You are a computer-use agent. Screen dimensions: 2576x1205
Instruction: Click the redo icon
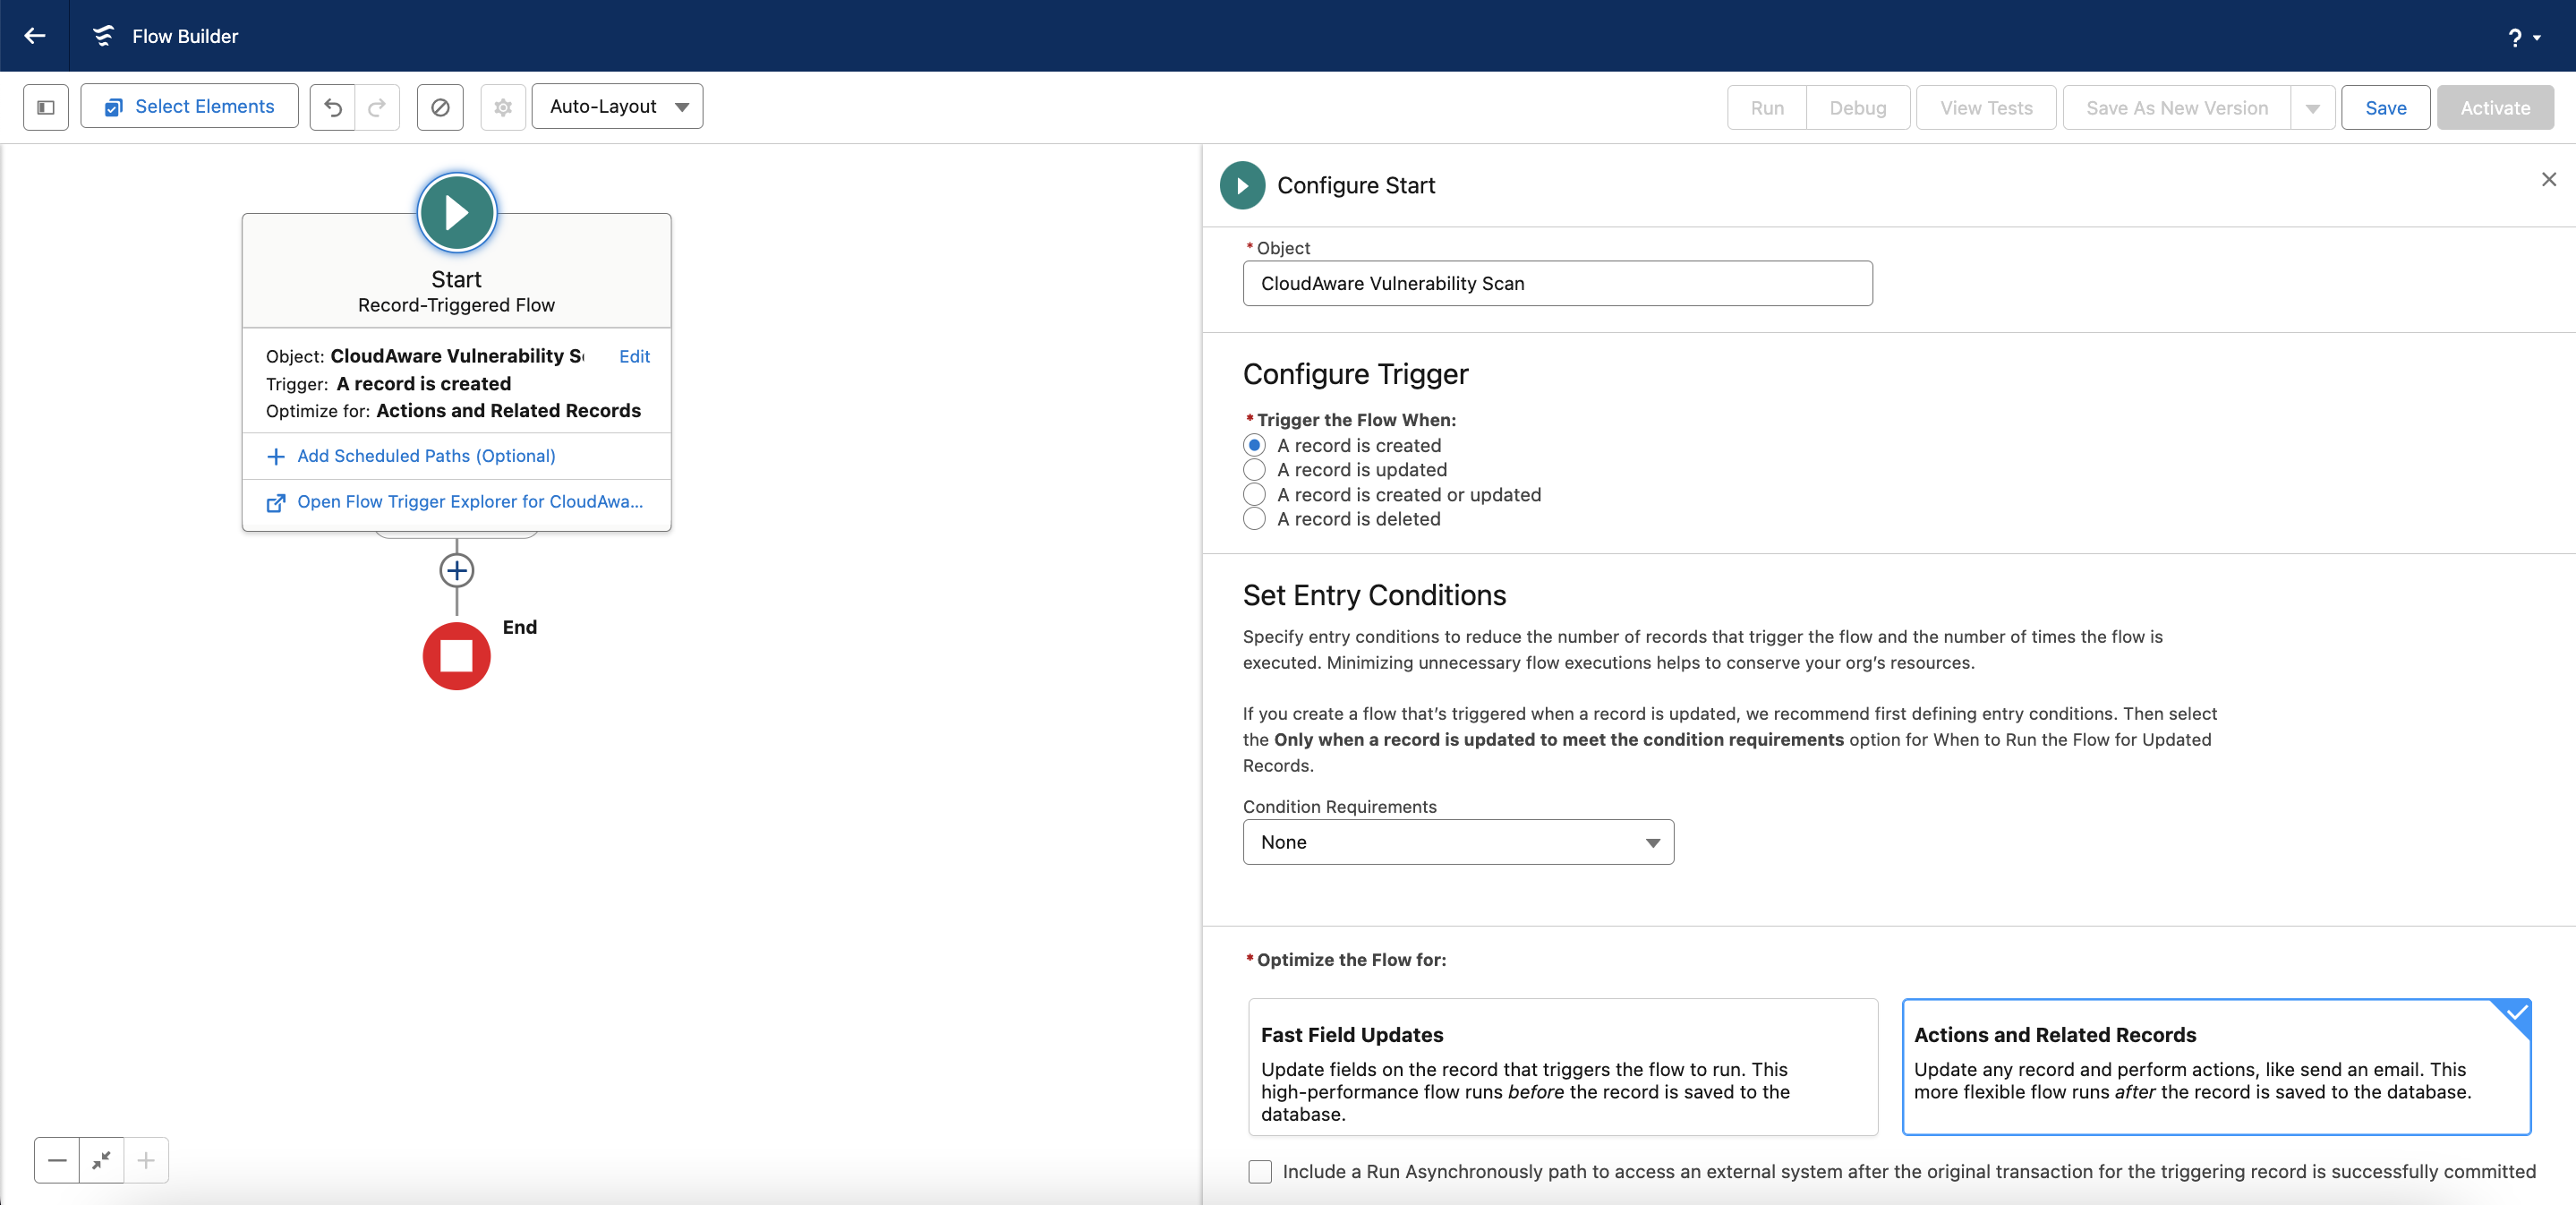click(377, 106)
